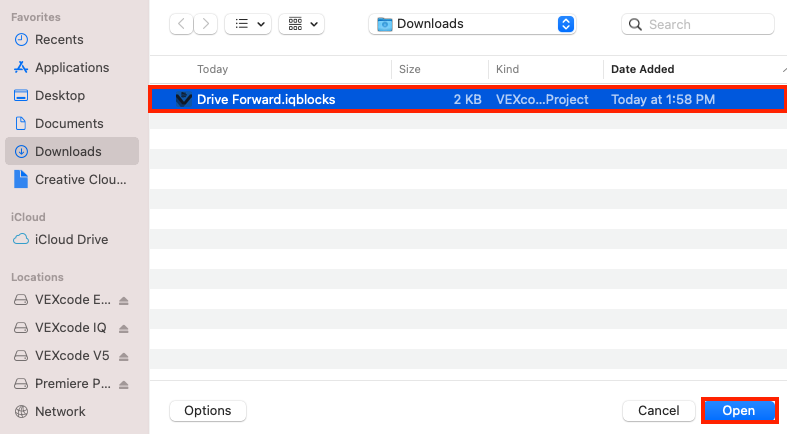Open the Downloads location popup
Image resolution: width=787 pixels, height=434 pixels.
(472, 24)
